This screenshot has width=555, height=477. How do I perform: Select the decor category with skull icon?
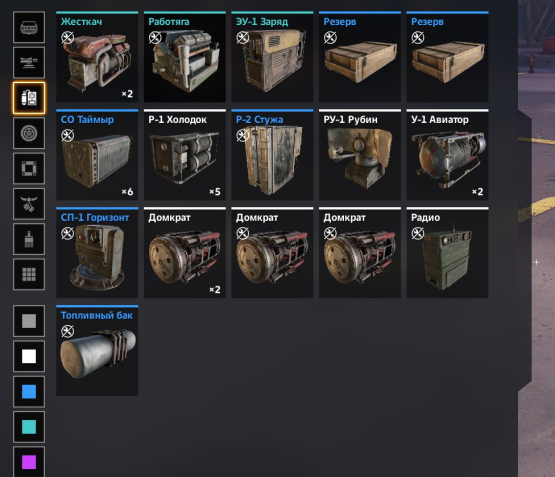coord(29,204)
